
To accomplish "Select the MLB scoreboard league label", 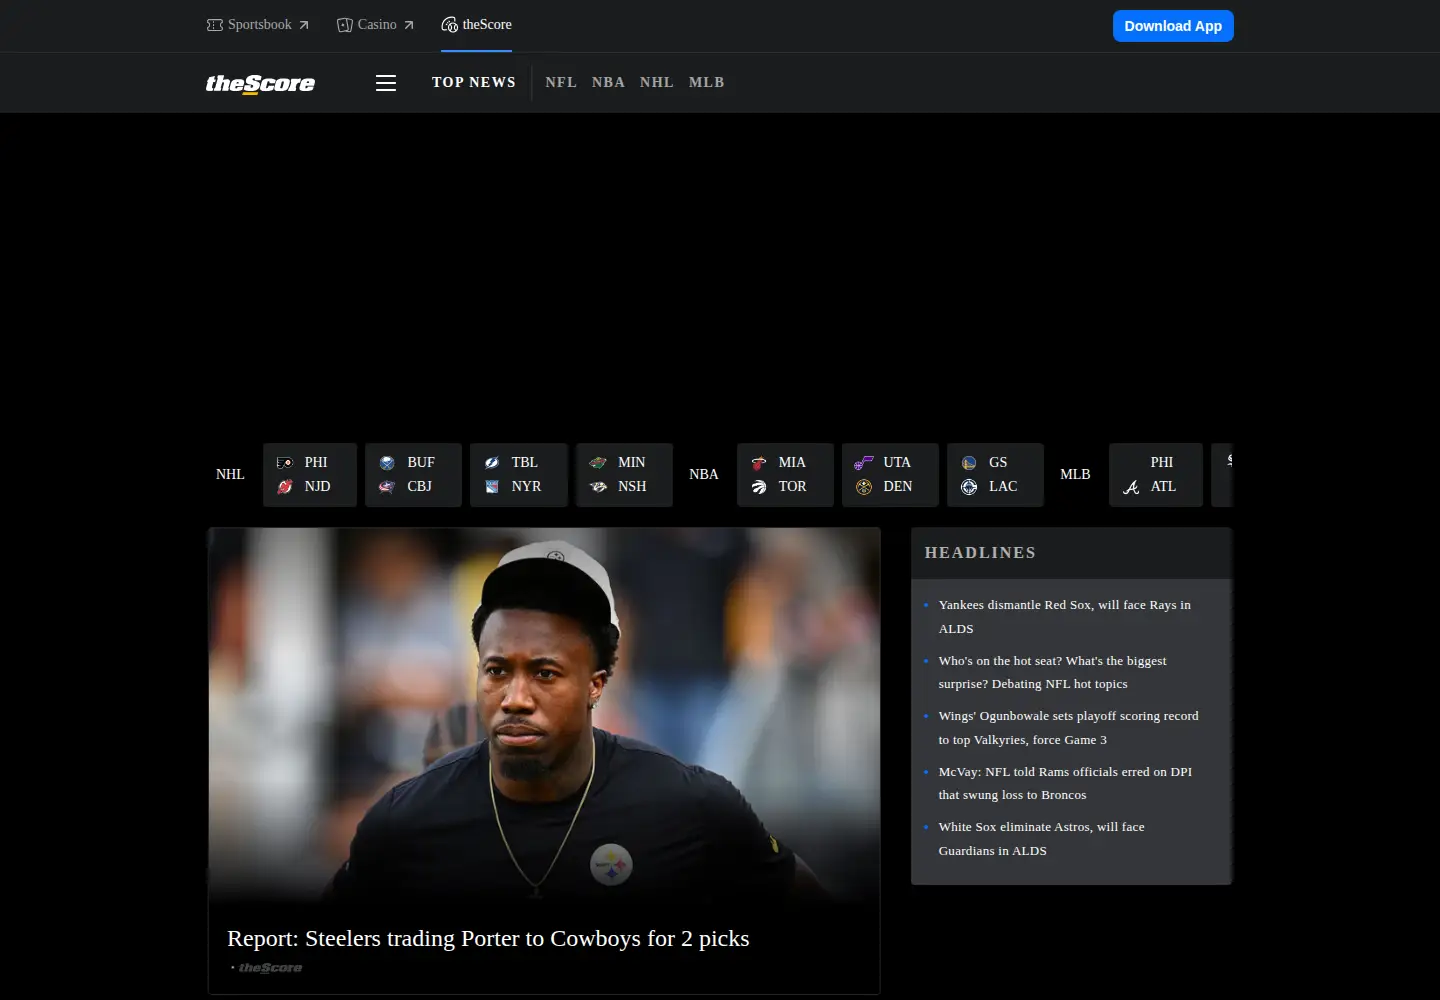I will pos(1075,475).
